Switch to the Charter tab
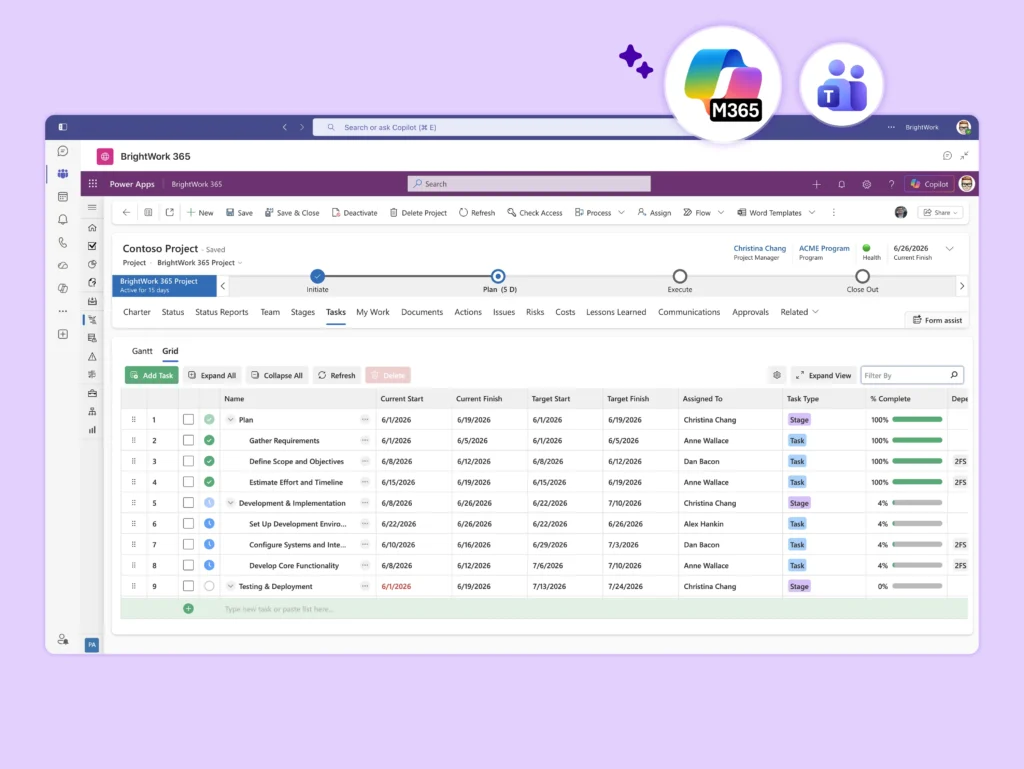The height and width of the screenshot is (769, 1024). click(136, 312)
